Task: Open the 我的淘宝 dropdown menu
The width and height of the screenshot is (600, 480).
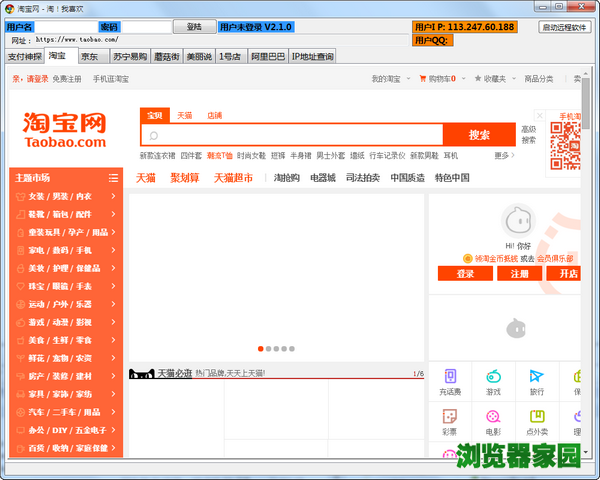Action: 389,78
